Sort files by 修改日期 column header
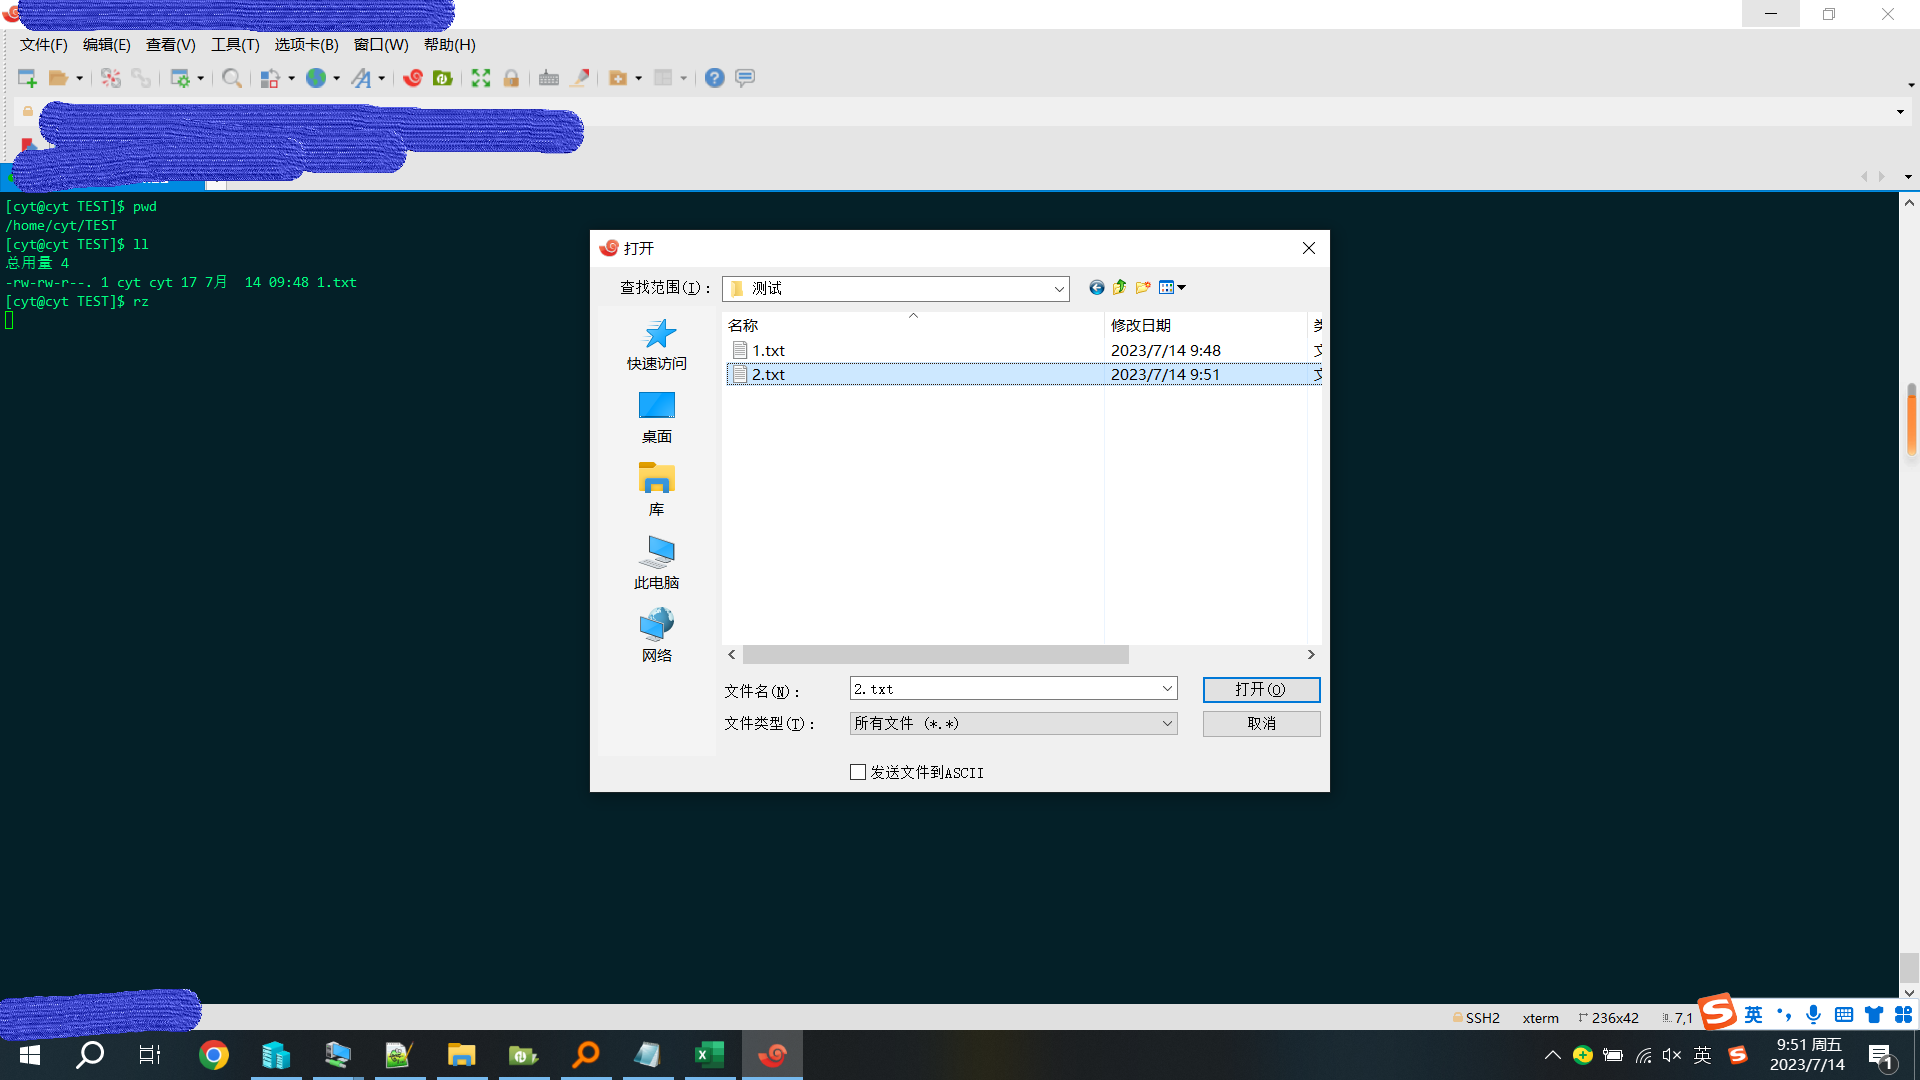This screenshot has width=1920, height=1080. pyautogui.click(x=1206, y=326)
